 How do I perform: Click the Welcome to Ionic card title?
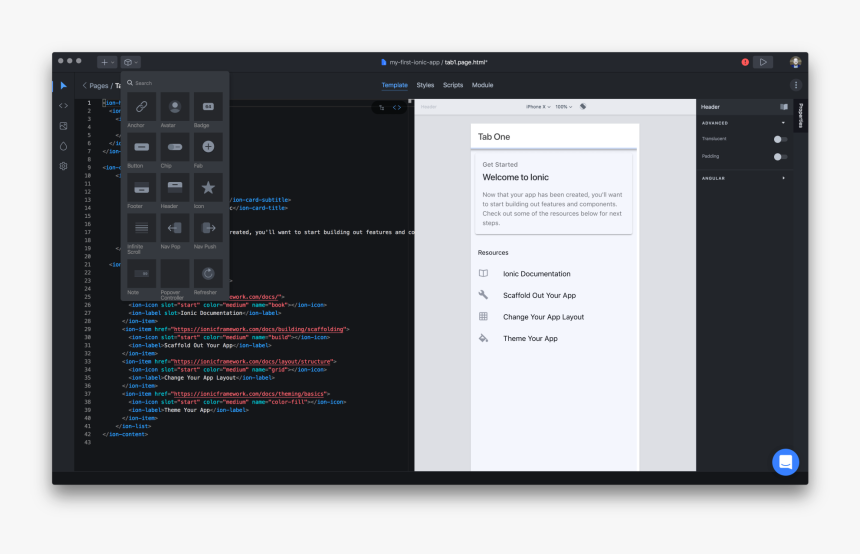click(x=515, y=177)
